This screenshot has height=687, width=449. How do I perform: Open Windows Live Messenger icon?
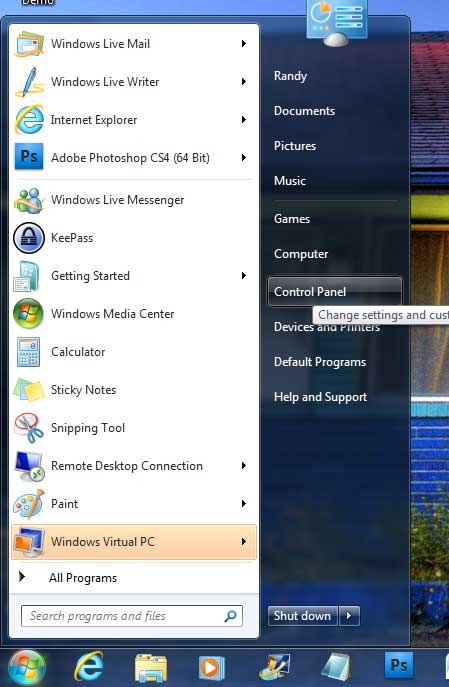coord(29,200)
